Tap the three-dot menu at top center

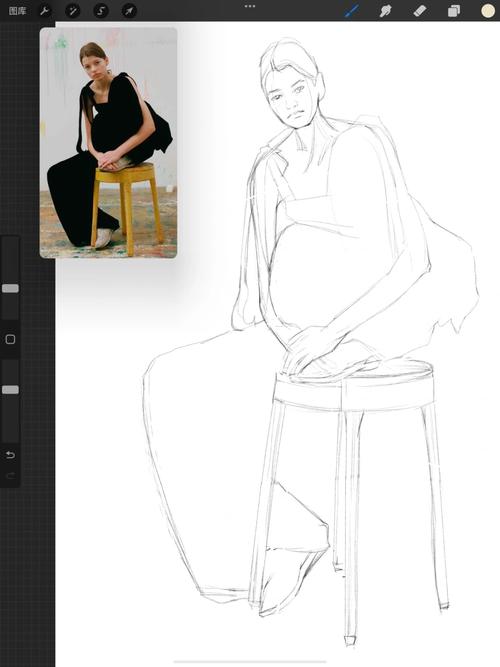click(x=250, y=6)
